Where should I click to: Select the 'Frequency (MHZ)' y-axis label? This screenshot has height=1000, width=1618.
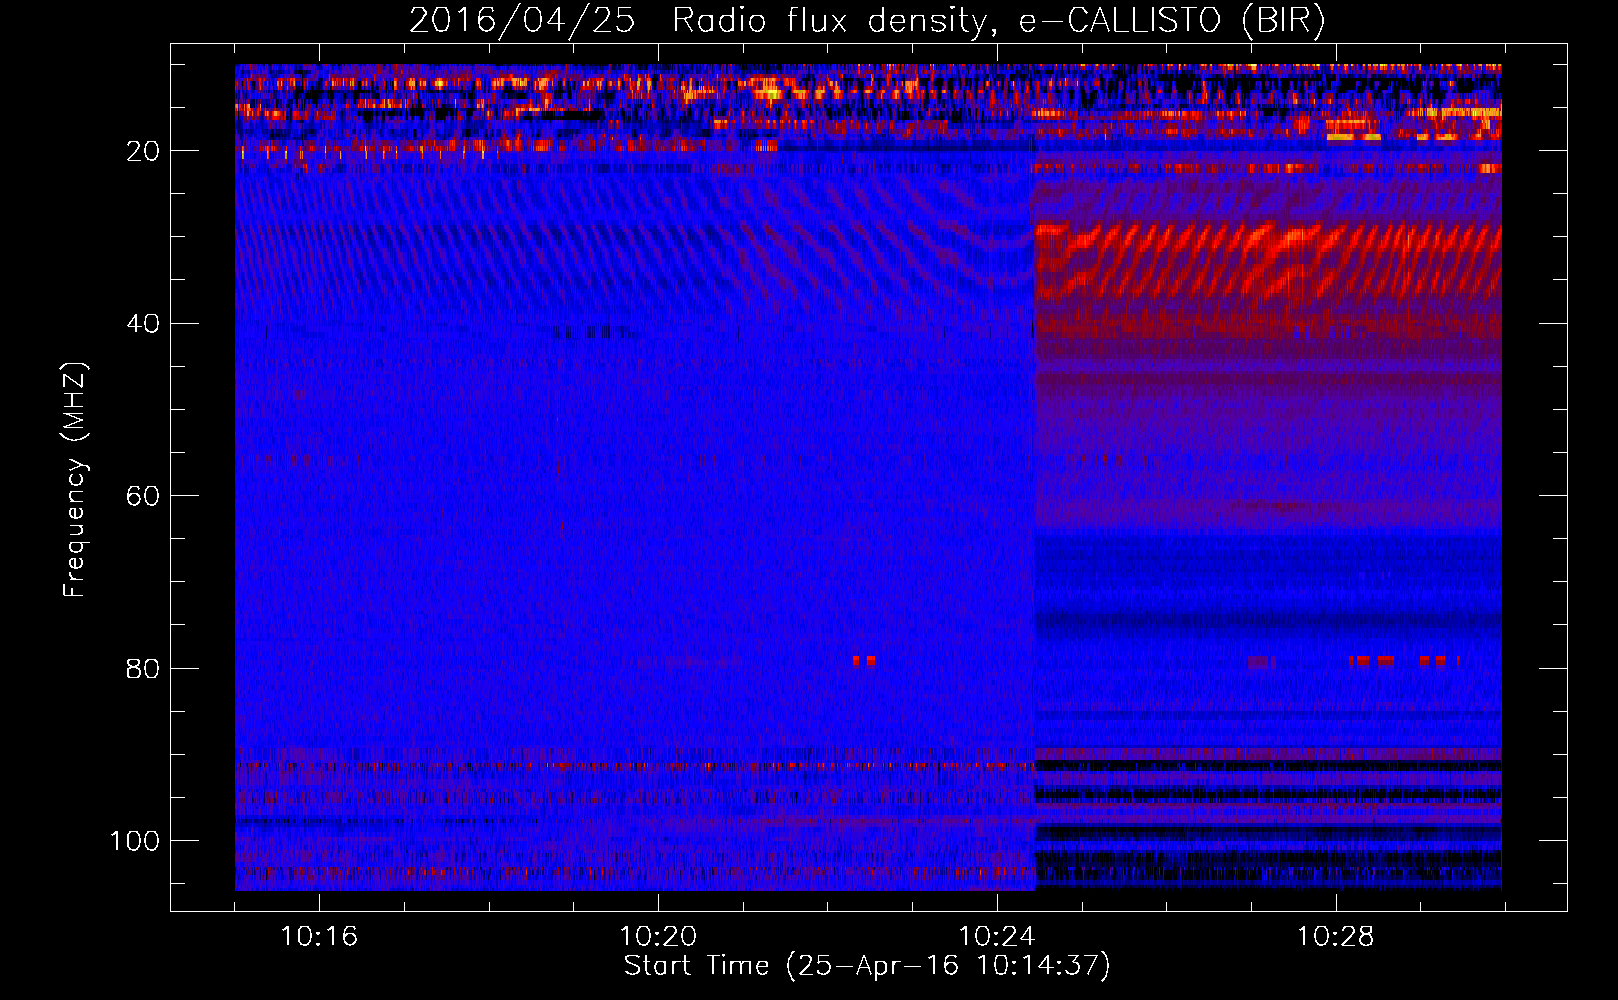click(x=75, y=480)
